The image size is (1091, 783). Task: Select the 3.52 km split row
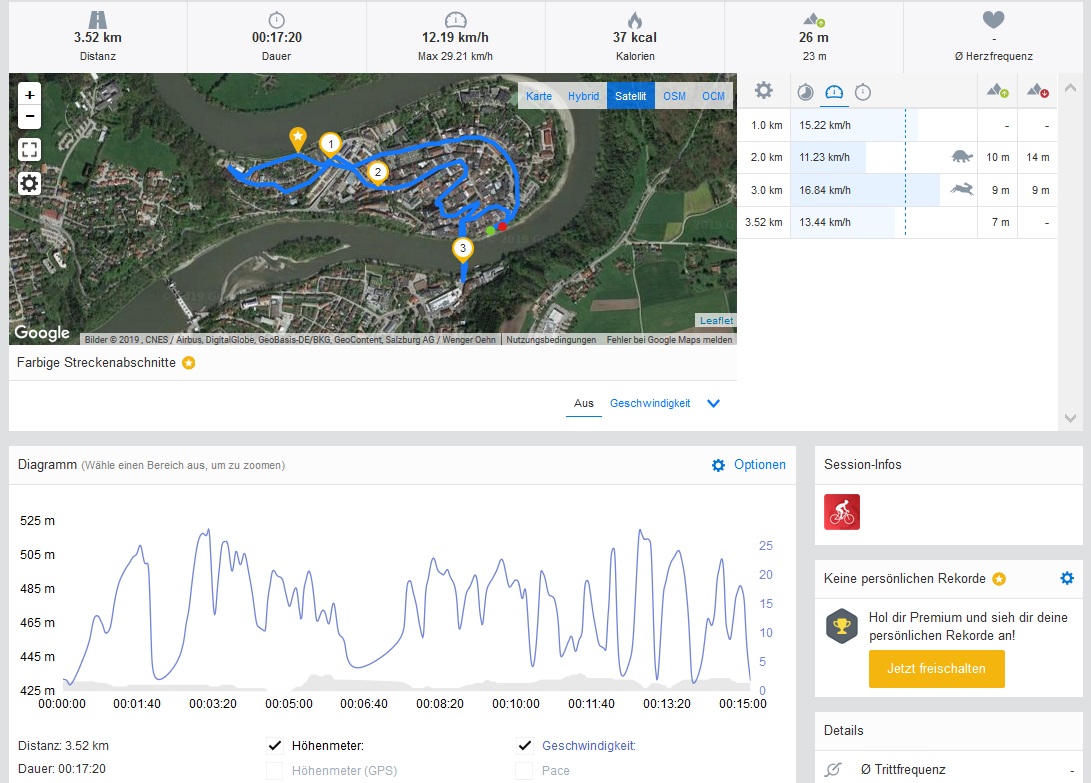897,222
